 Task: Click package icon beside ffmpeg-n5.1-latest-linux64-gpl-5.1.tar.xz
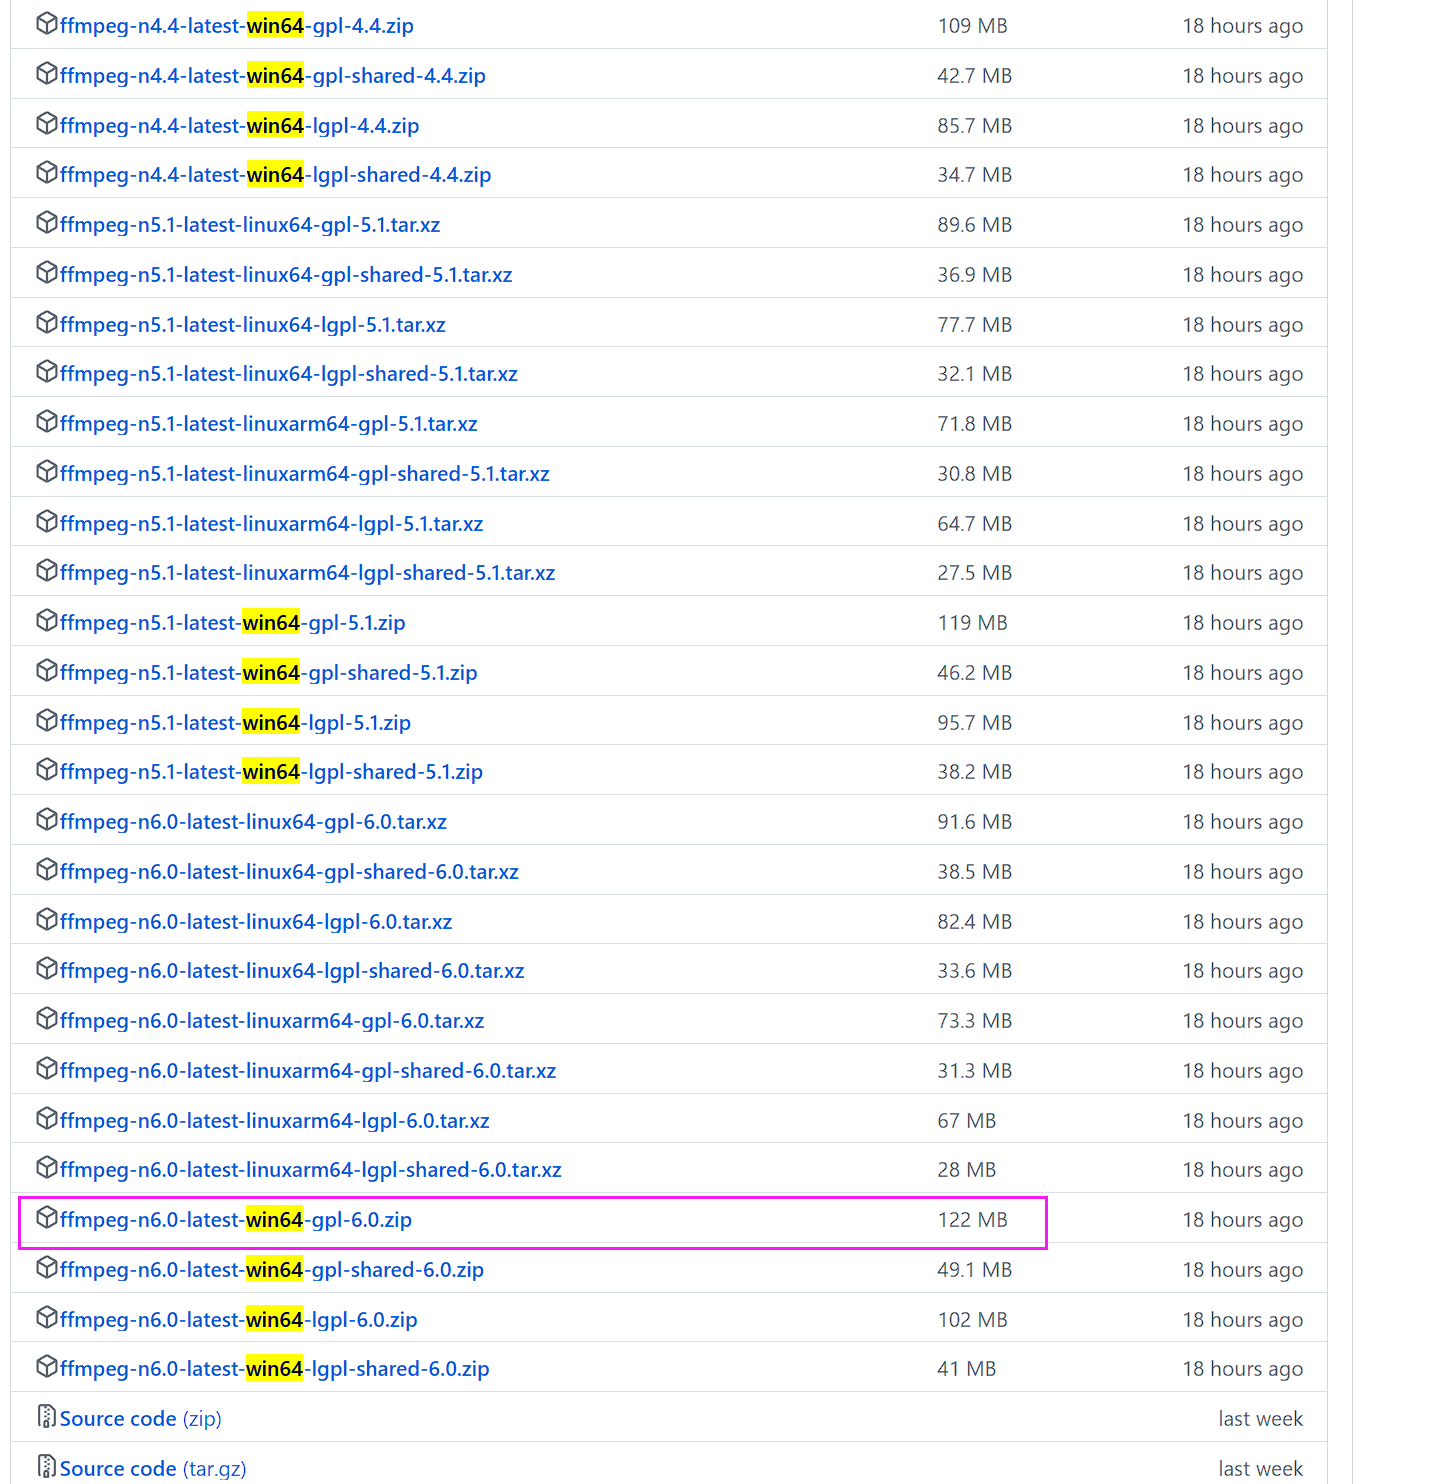pos(46,223)
